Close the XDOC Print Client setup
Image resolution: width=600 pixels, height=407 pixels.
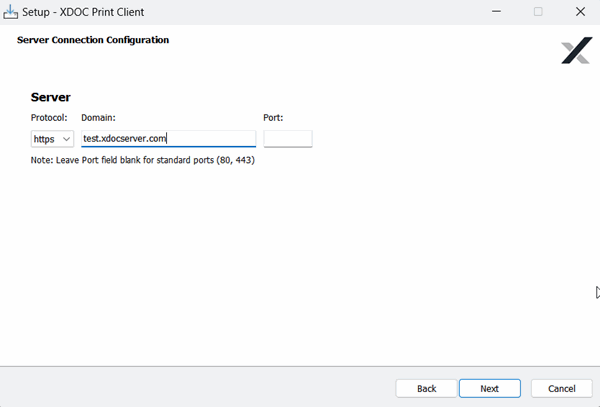point(580,12)
